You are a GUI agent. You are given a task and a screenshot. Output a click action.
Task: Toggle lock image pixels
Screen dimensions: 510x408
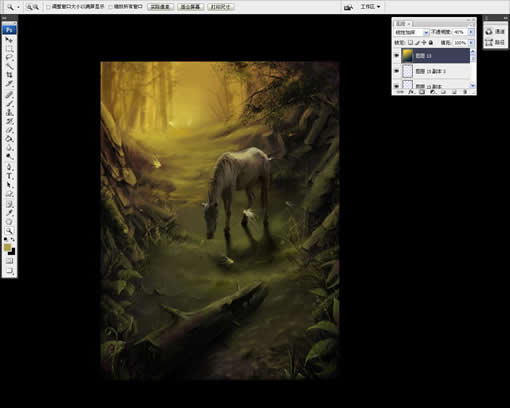point(417,43)
